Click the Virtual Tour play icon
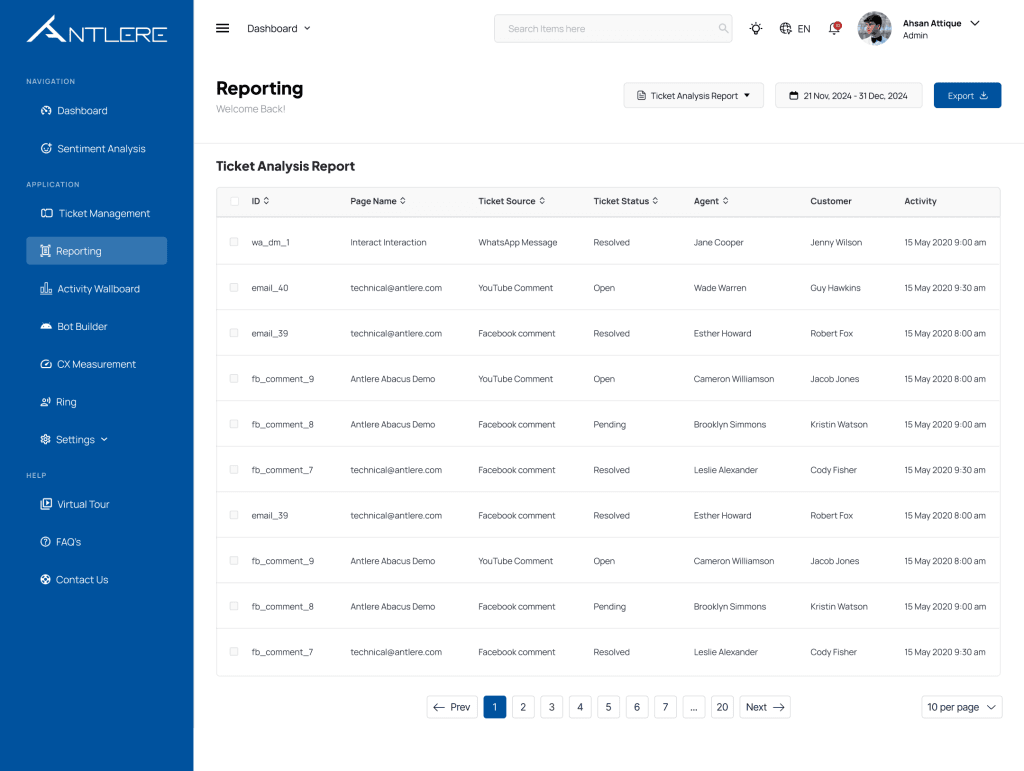 (46, 504)
